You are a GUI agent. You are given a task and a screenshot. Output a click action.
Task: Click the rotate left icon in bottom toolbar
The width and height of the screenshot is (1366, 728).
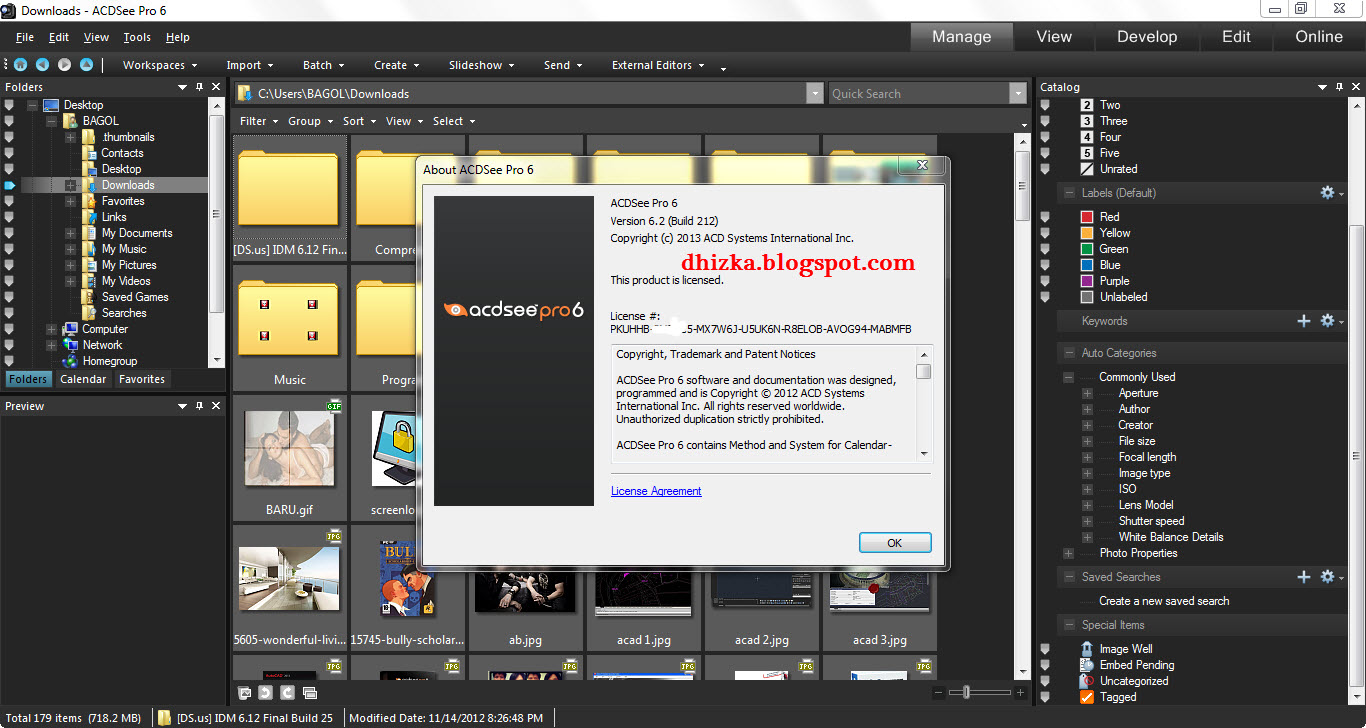click(x=265, y=692)
